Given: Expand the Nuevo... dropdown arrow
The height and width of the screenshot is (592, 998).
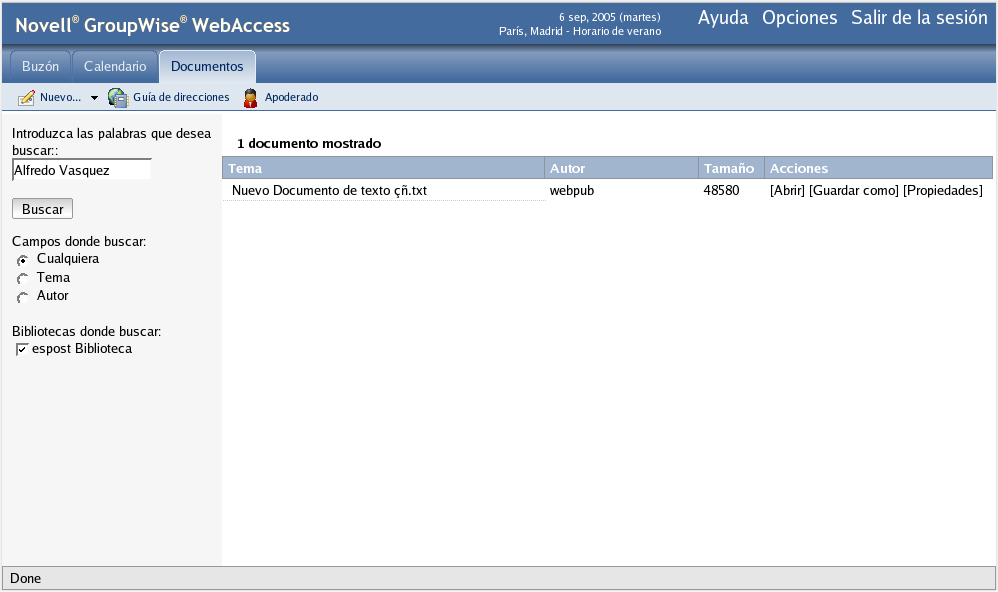Looking at the screenshot, I should point(93,97).
